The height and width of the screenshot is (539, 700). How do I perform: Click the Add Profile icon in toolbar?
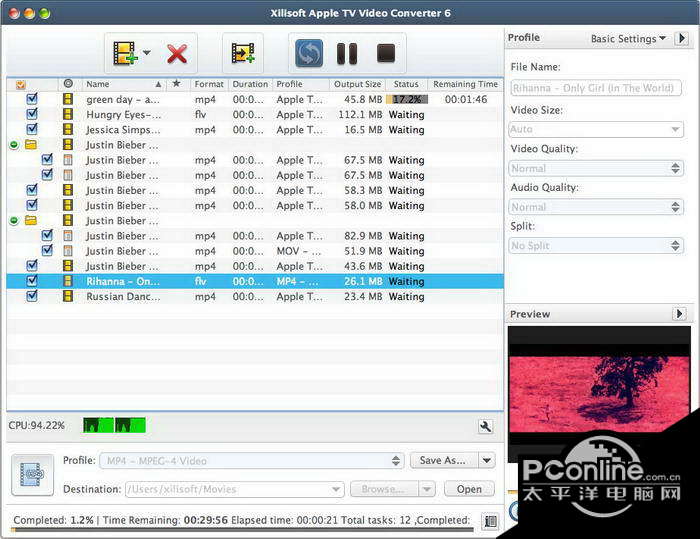pos(242,54)
